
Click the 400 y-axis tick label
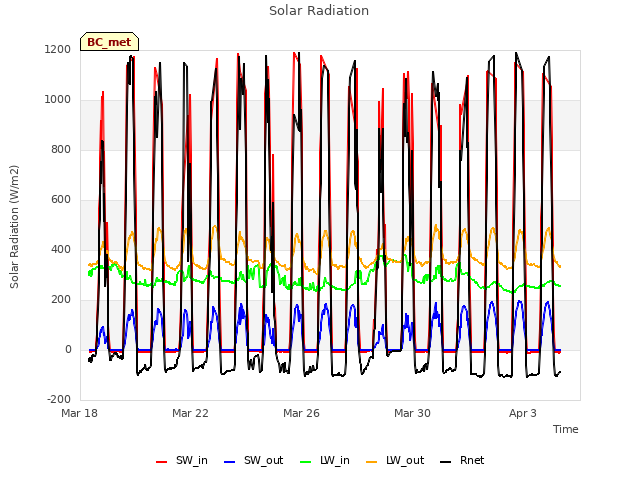click(61, 250)
